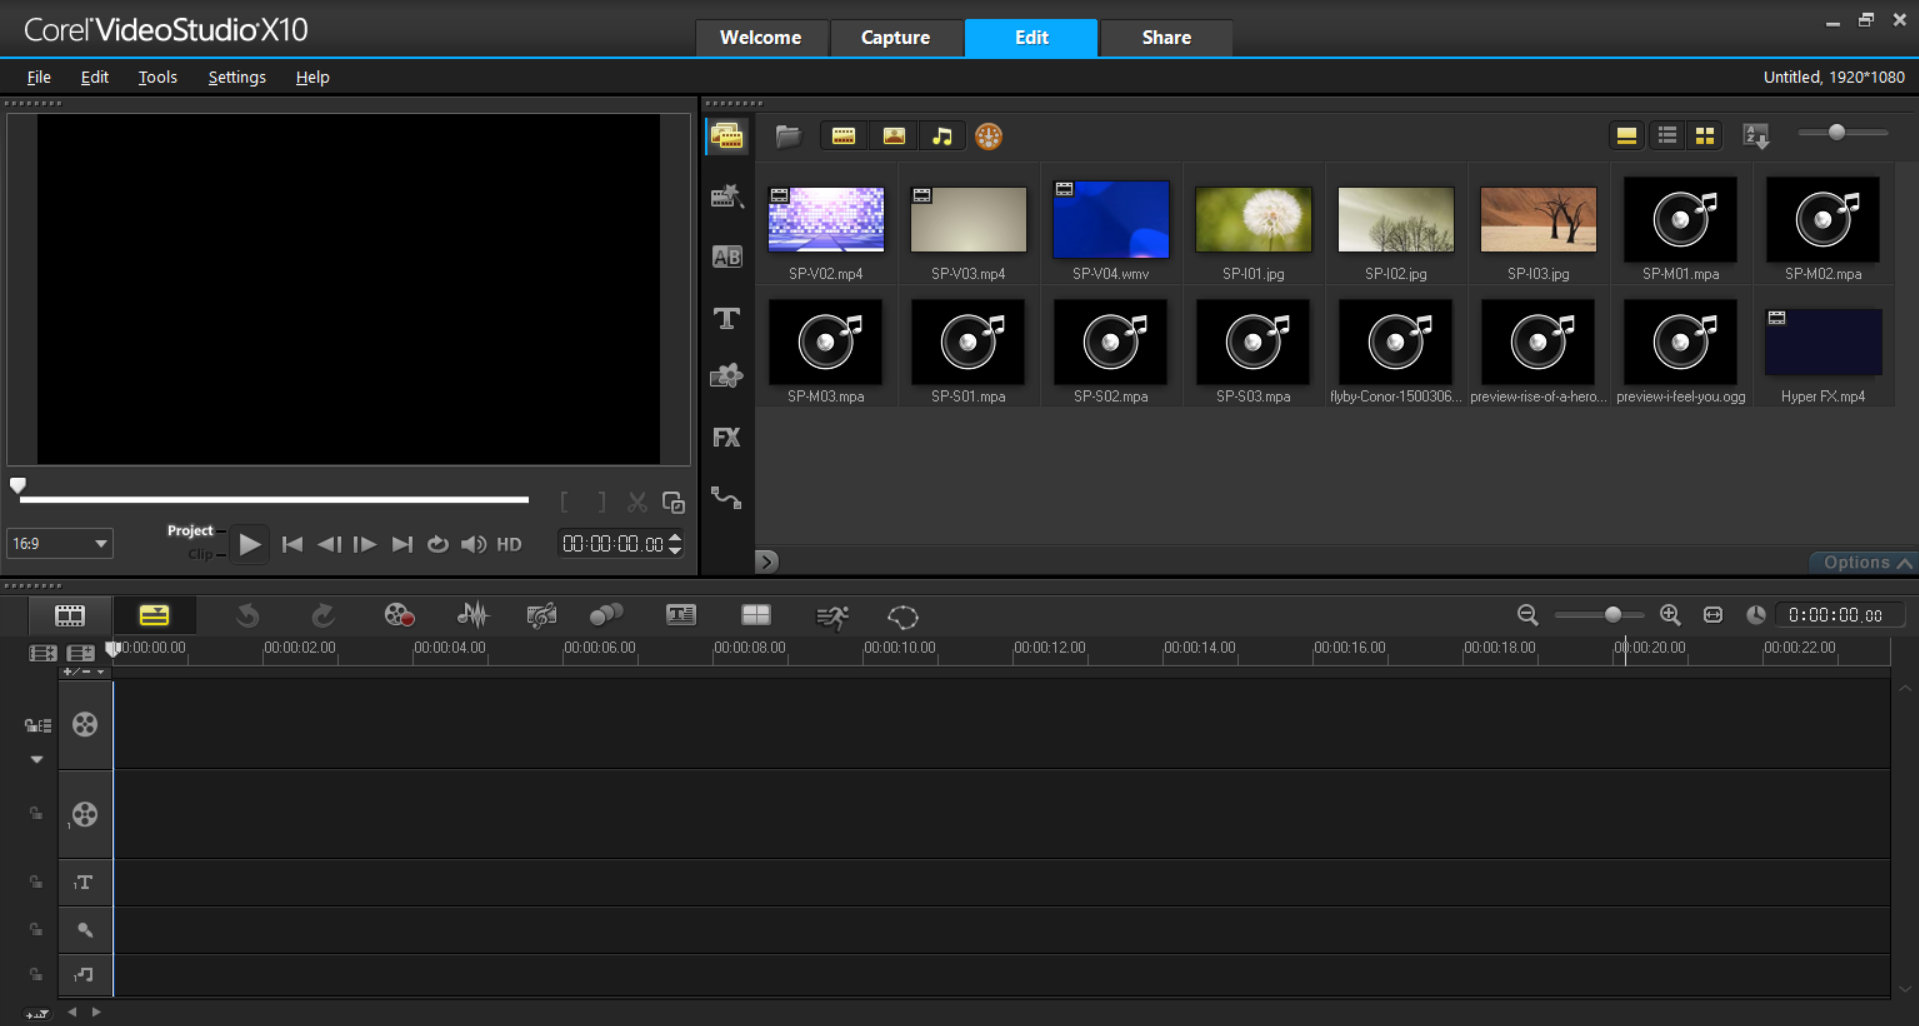Image resolution: width=1919 pixels, height=1026 pixels.
Task: Open the Media library panel
Action: (x=726, y=136)
